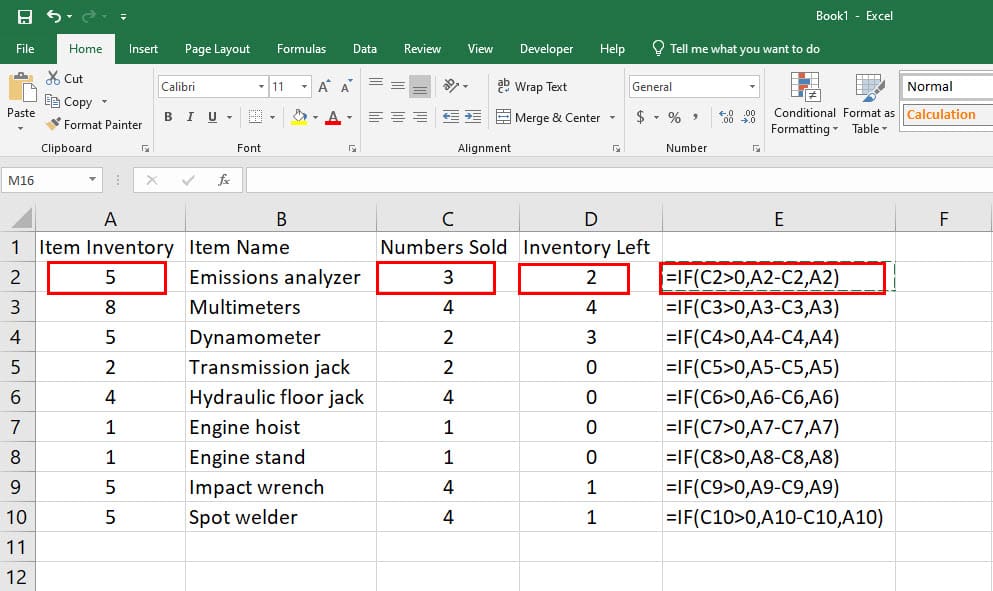Viewport: 993px width, 591px height.
Task: Align text left
Action: [x=376, y=117]
